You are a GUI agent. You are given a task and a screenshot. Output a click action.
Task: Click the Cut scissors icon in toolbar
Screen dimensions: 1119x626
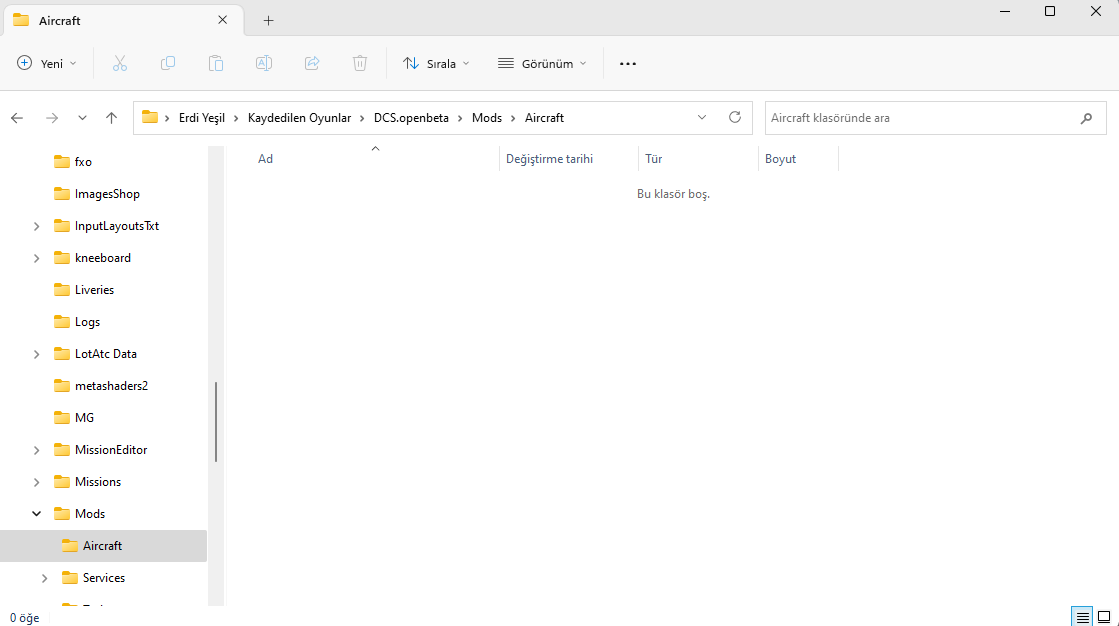click(x=120, y=64)
